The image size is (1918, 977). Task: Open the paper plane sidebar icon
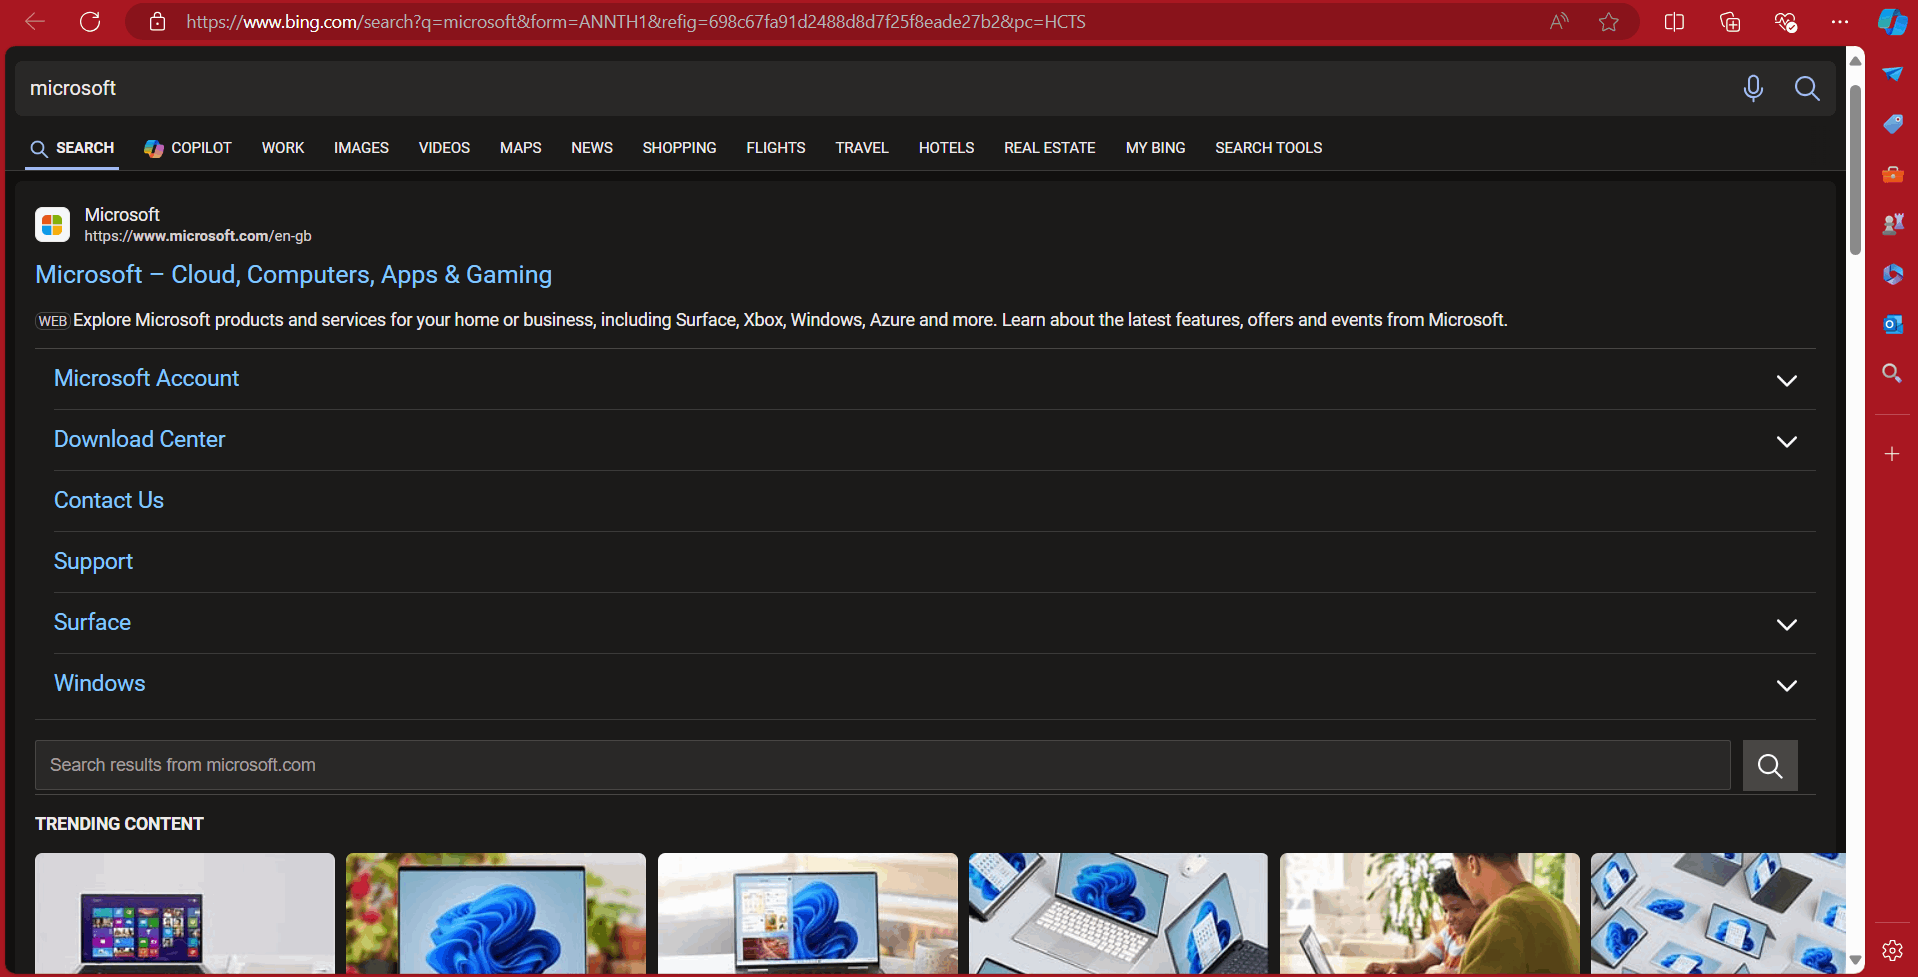pyautogui.click(x=1892, y=74)
